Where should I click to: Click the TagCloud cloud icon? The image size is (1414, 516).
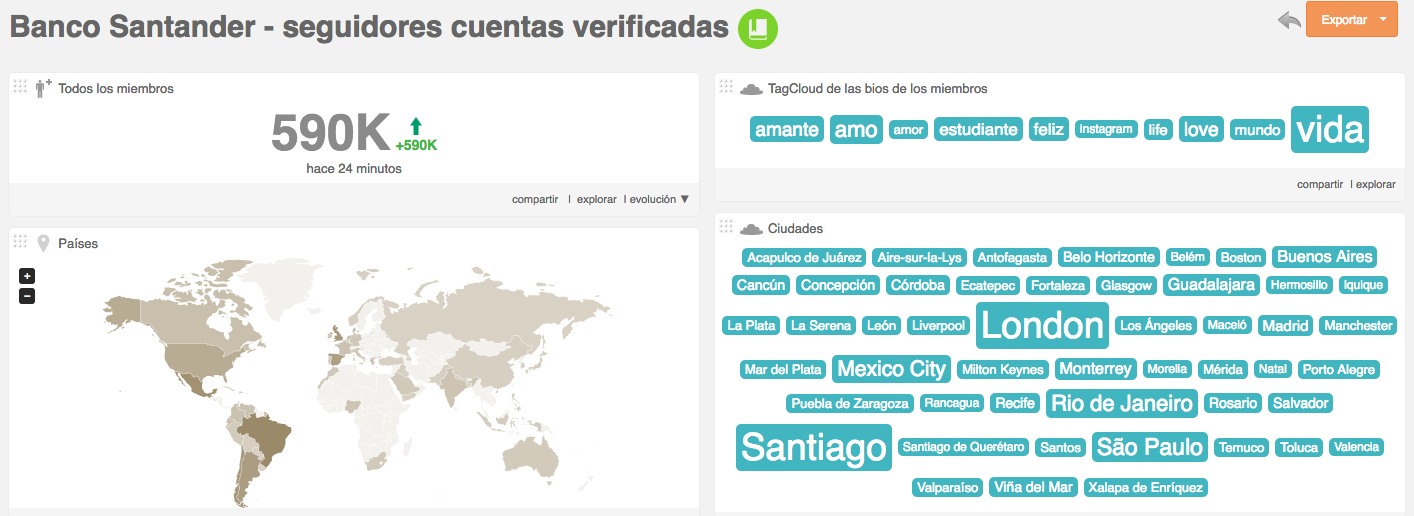(x=751, y=89)
